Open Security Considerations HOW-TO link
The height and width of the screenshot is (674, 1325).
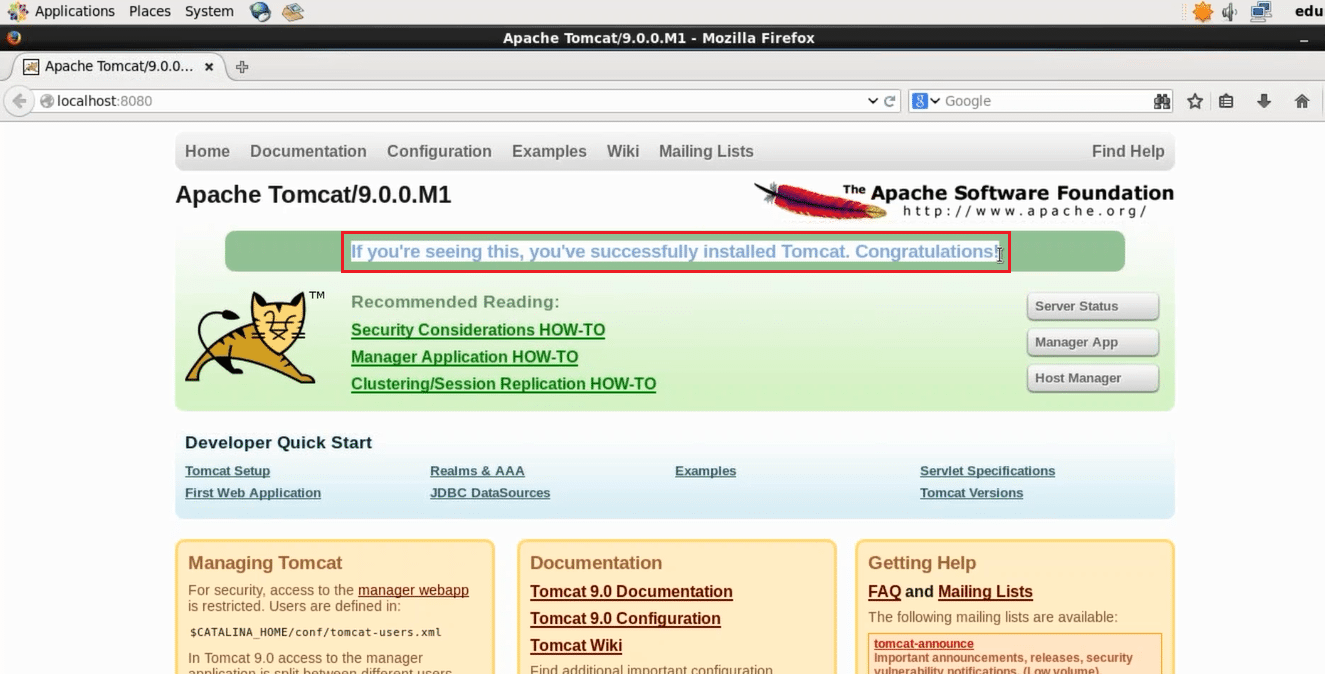pos(478,330)
